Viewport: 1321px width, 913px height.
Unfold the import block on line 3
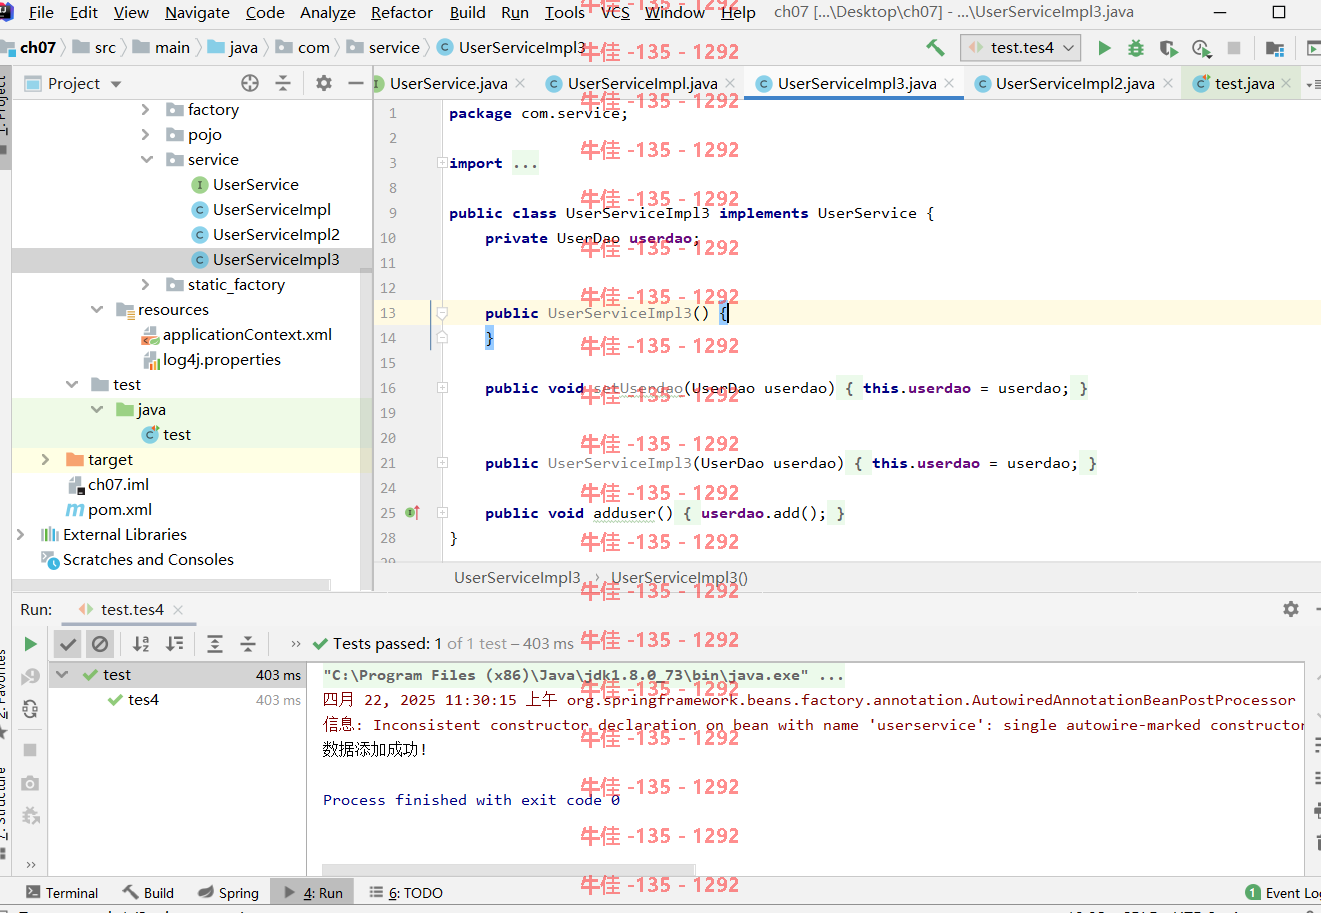[x=441, y=163]
